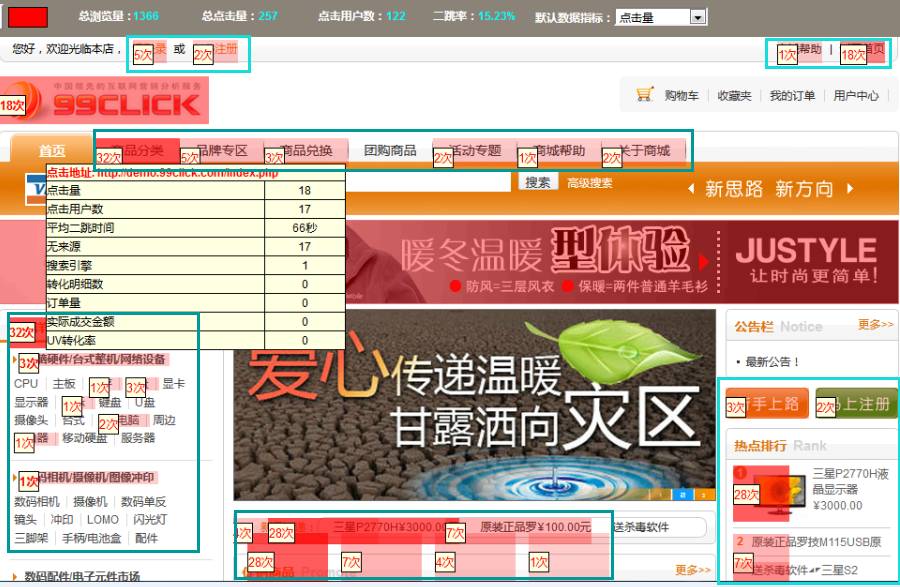Click 更多>> beside the promotion section
900x587 pixels.
click(x=693, y=570)
